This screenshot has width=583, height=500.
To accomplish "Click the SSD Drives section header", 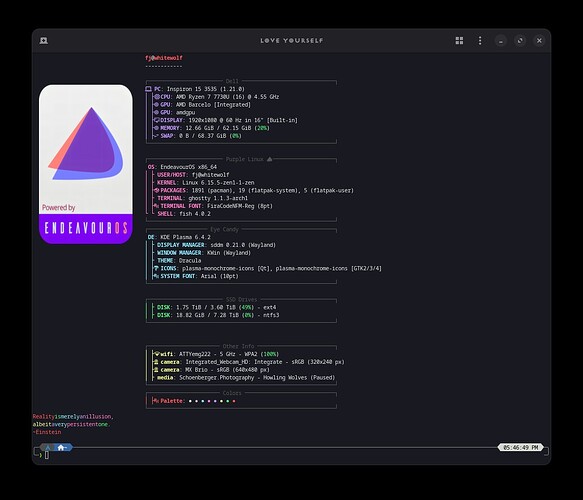I will 241,299.
